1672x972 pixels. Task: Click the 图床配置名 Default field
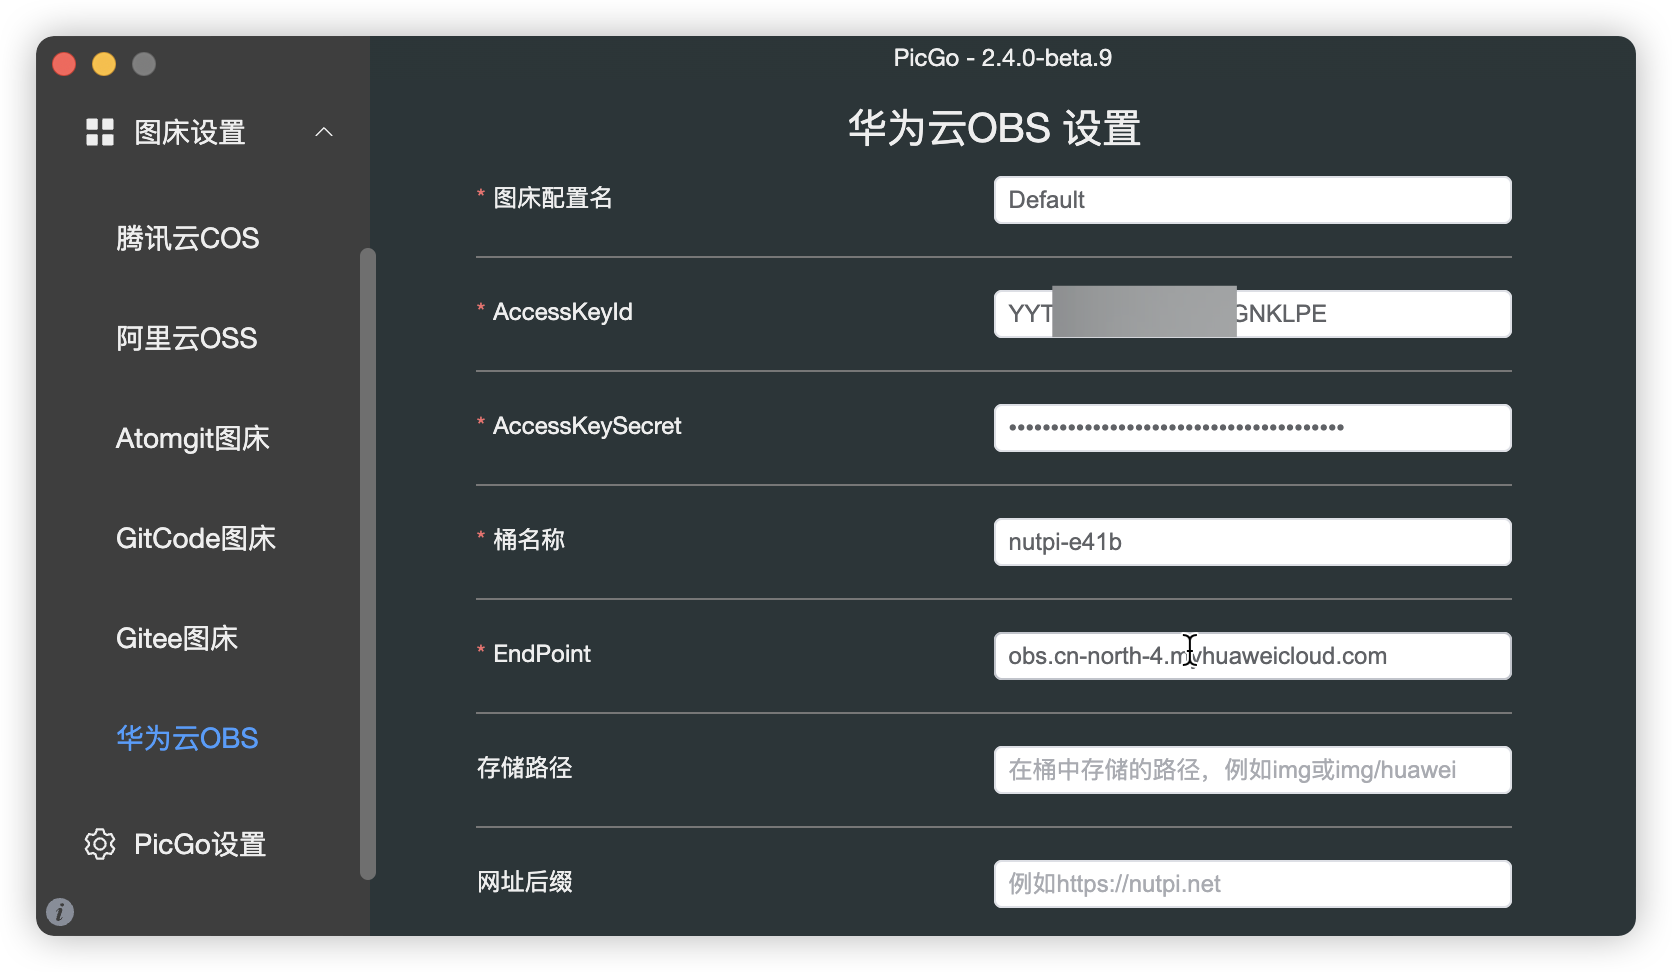pyautogui.click(x=1252, y=200)
